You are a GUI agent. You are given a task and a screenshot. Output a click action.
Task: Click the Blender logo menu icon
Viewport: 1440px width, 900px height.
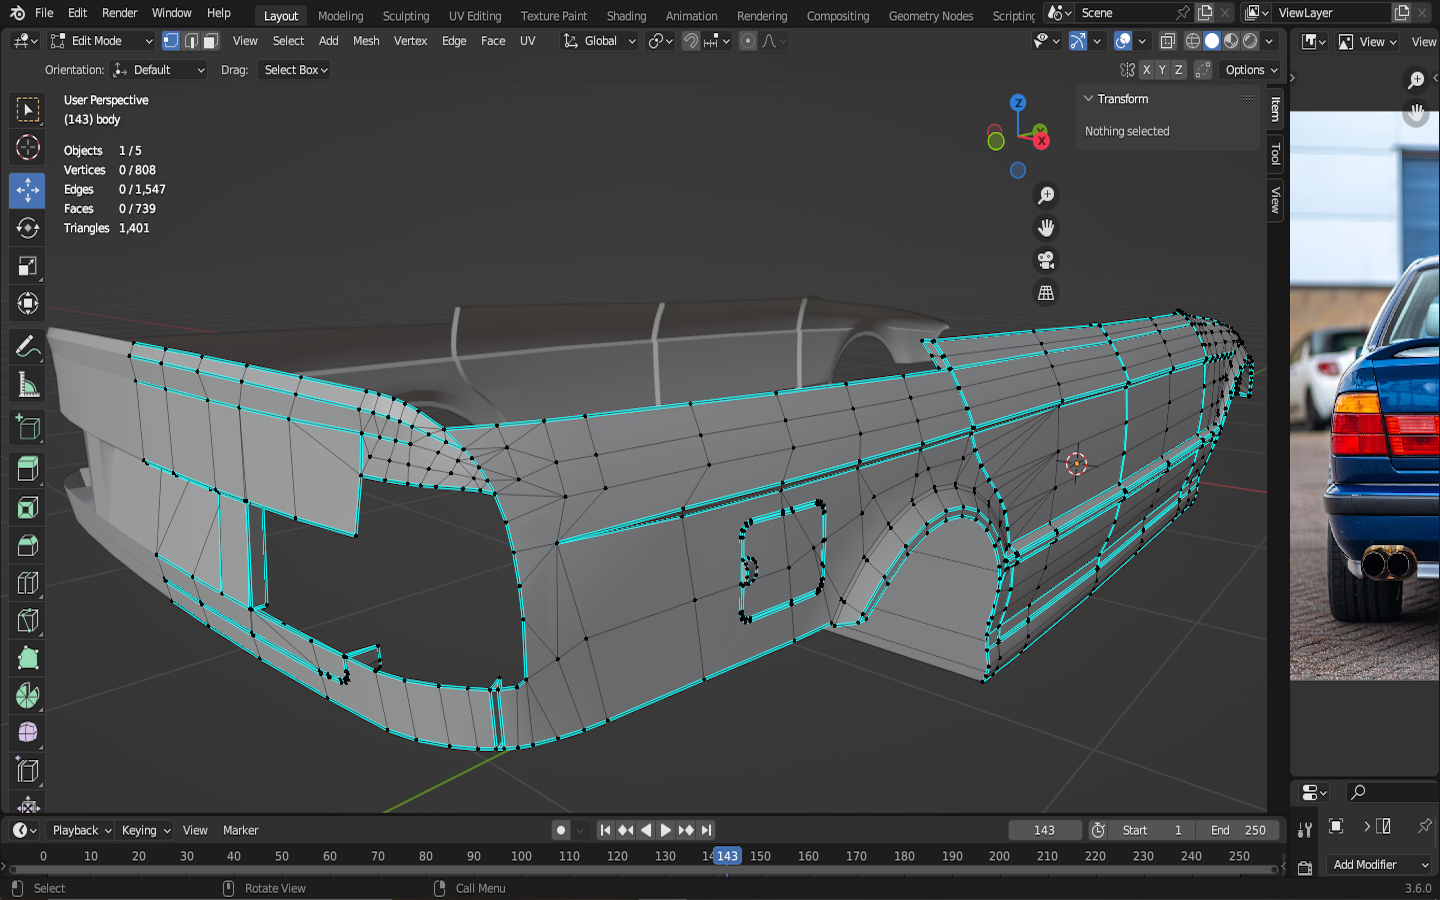17,13
